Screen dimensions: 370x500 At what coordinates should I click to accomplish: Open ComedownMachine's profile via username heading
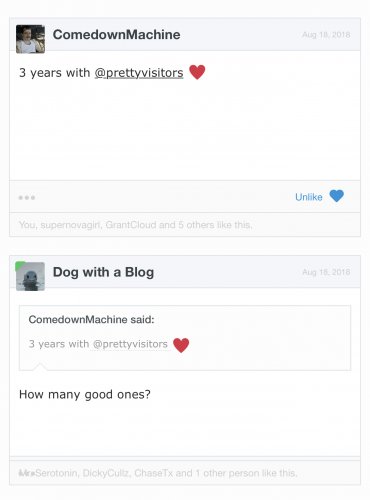(x=116, y=35)
